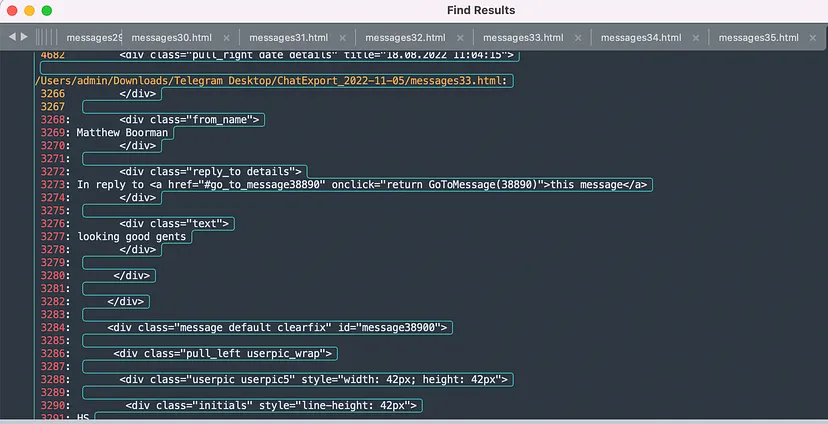Close the messages30.html tab
828x424 pixels.
pos(227,38)
